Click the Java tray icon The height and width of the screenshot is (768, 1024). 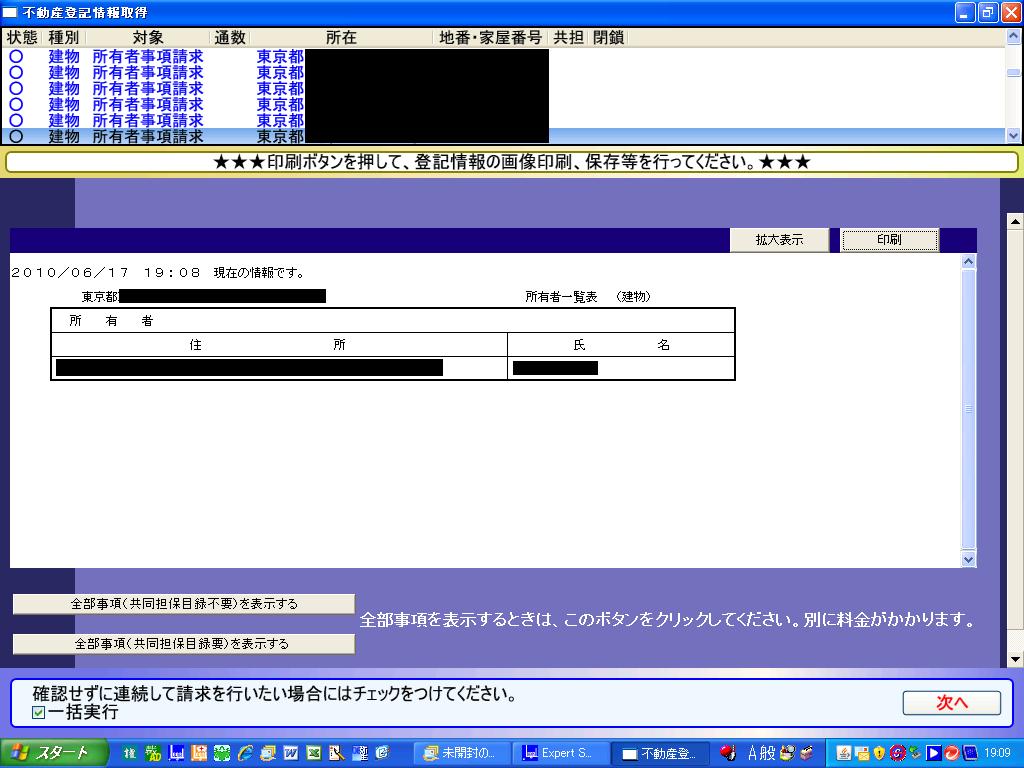pyautogui.click(x=844, y=753)
